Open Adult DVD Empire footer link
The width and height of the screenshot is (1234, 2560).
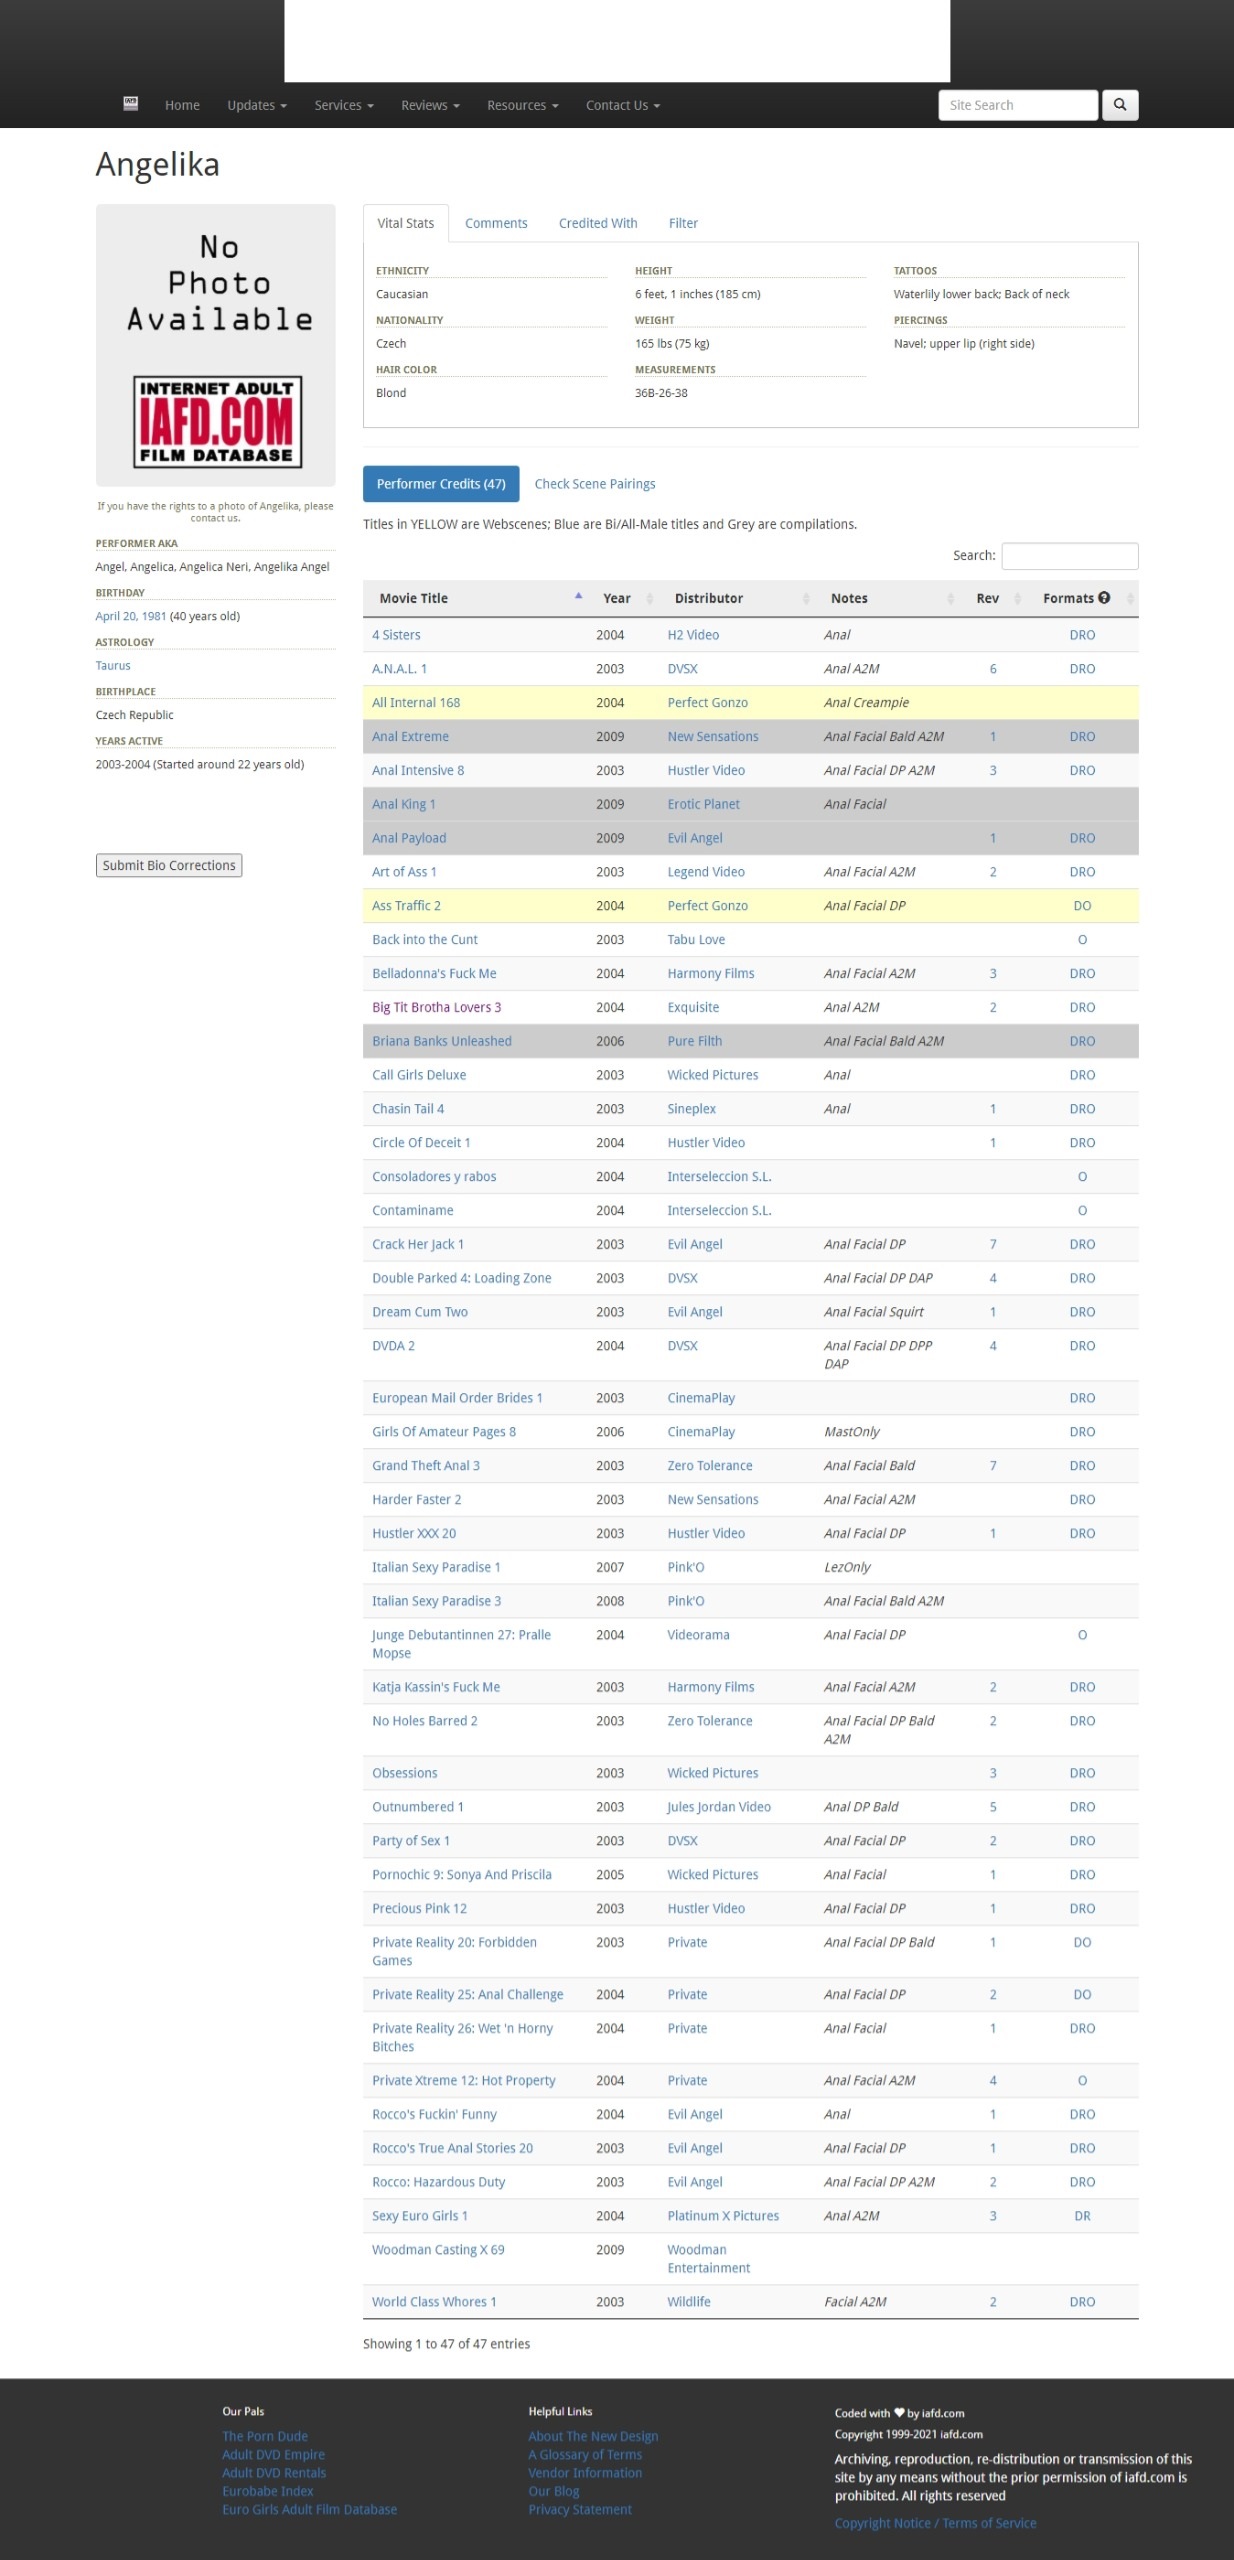click(x=273, y=2454)
